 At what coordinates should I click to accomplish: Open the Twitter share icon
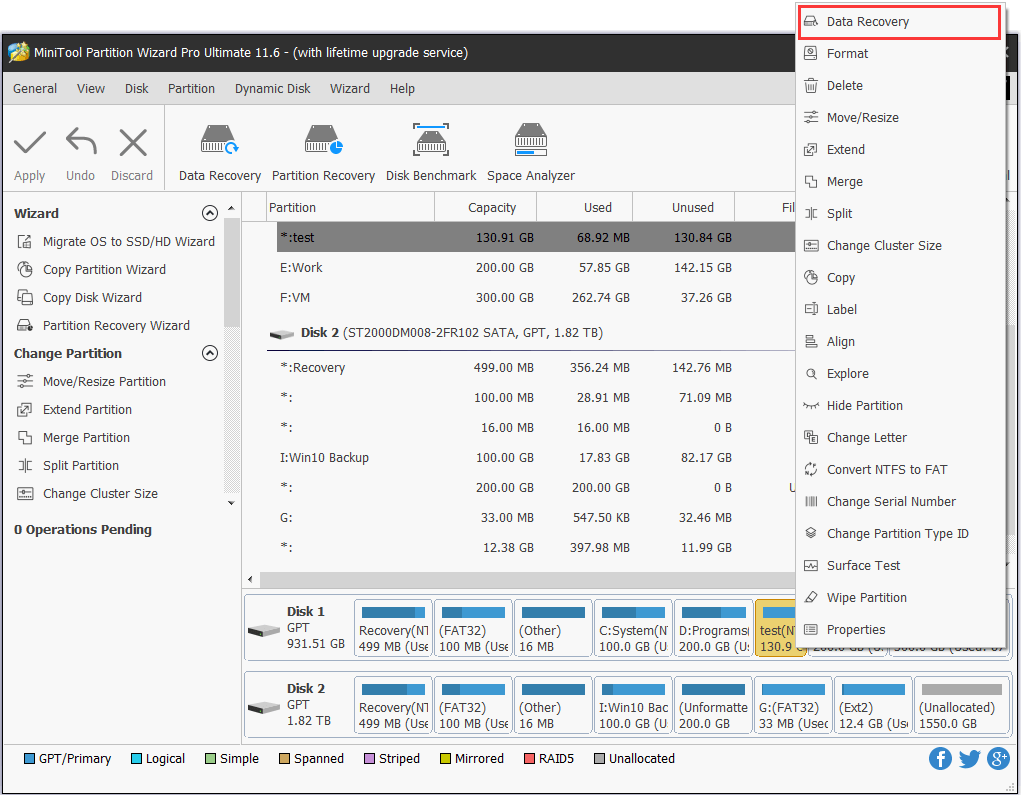(x=969, y=759)
